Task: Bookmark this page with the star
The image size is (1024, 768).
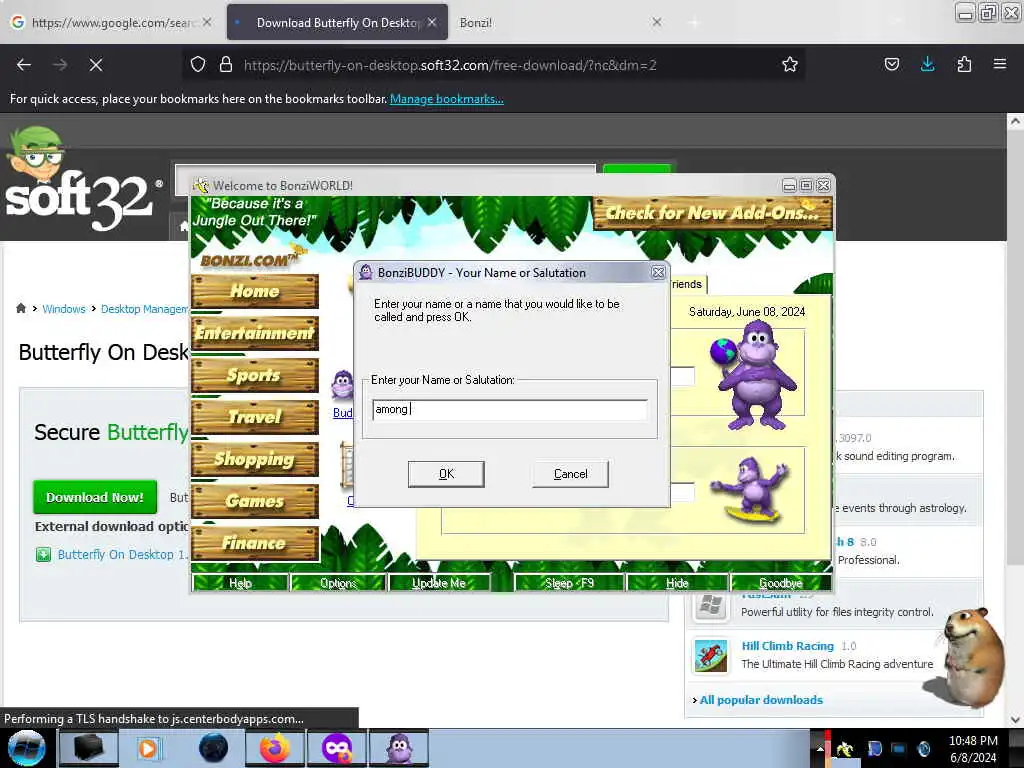Action: pyautogui.click(x=790, y=65)
